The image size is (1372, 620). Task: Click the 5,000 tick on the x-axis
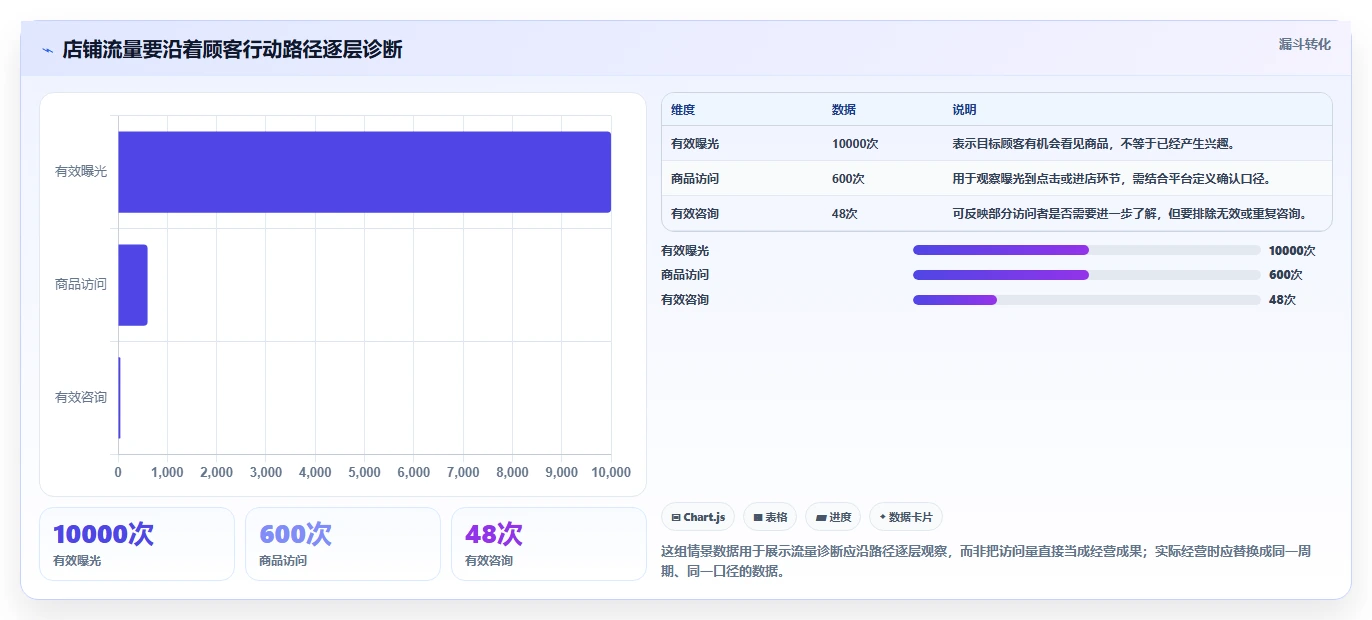tap(364, 473)
